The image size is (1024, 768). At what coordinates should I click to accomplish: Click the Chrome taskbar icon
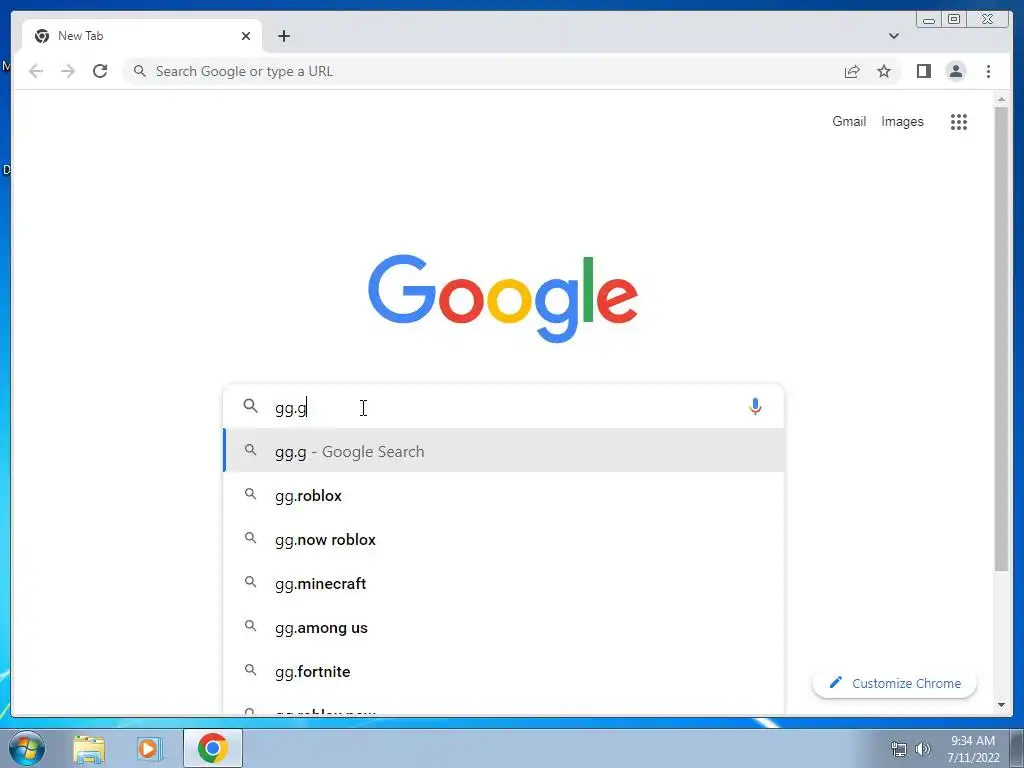213,748
